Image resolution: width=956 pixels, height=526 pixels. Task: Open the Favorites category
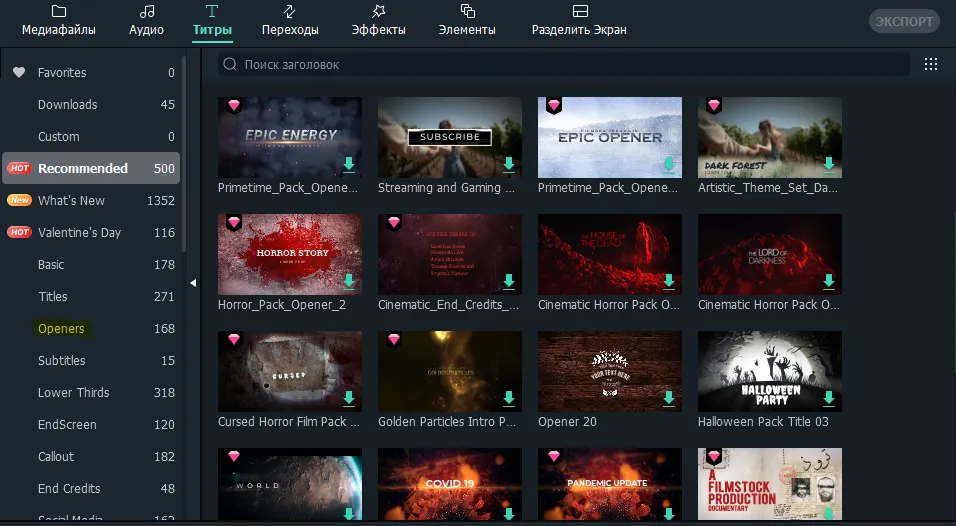tap(91, 73)
